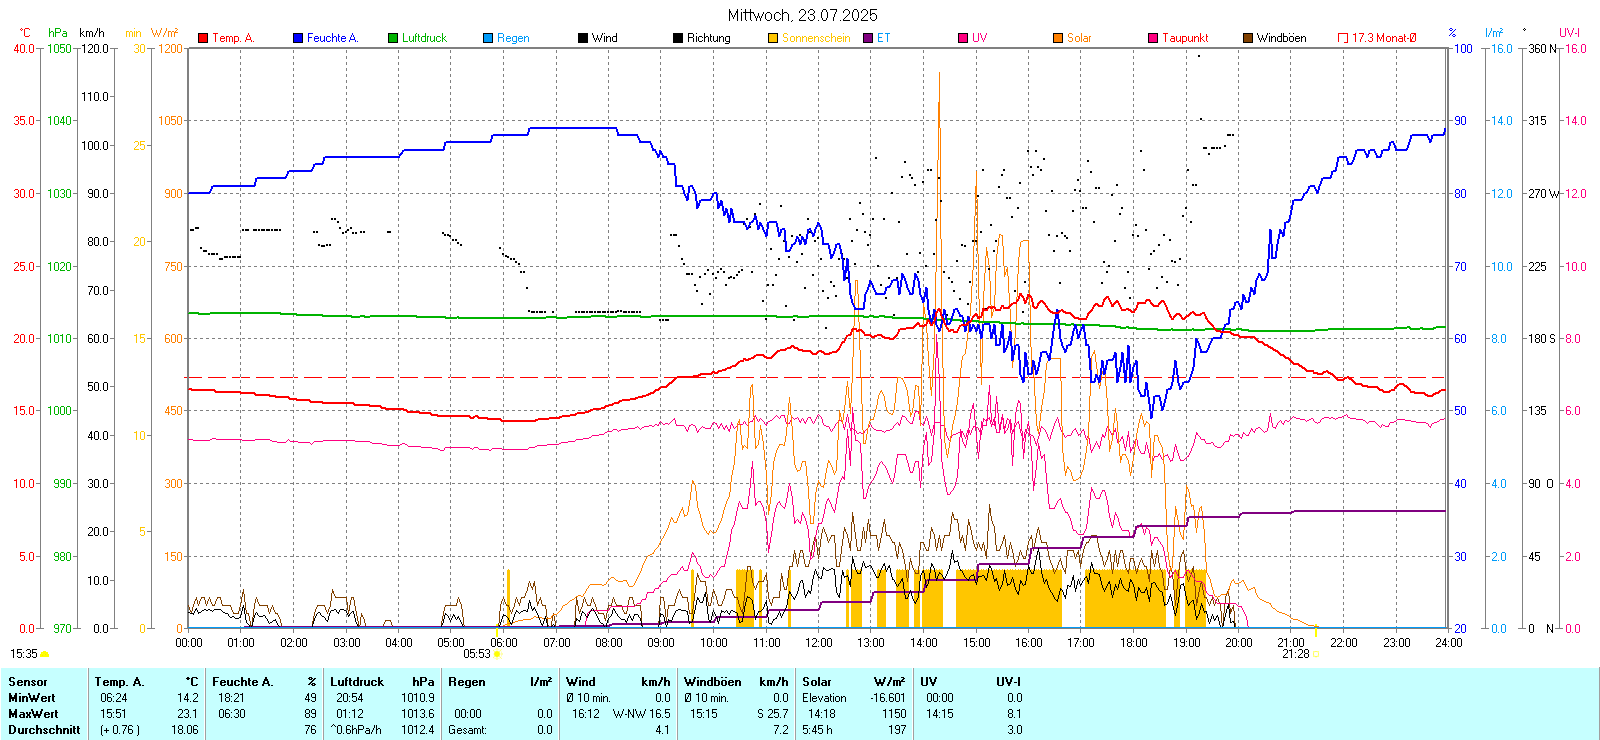Select the Durchschnitt row label

[44, 730]
